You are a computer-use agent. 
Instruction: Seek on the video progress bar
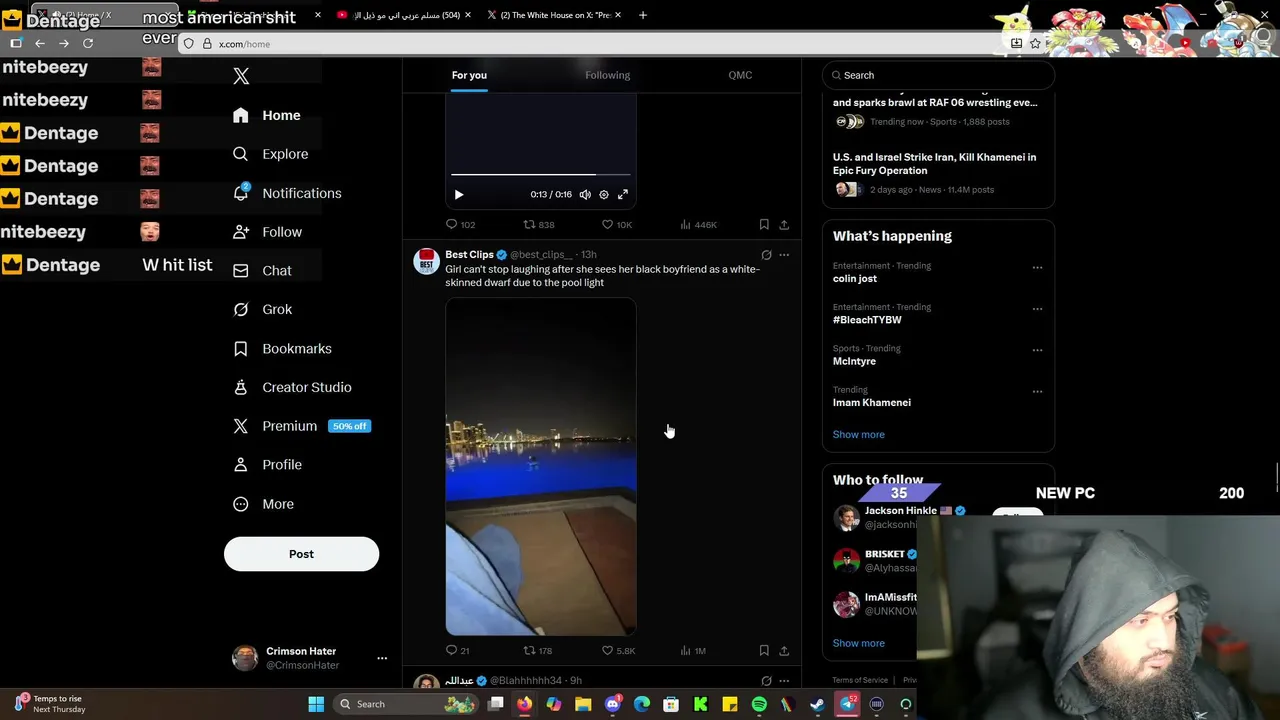point(540,175)
